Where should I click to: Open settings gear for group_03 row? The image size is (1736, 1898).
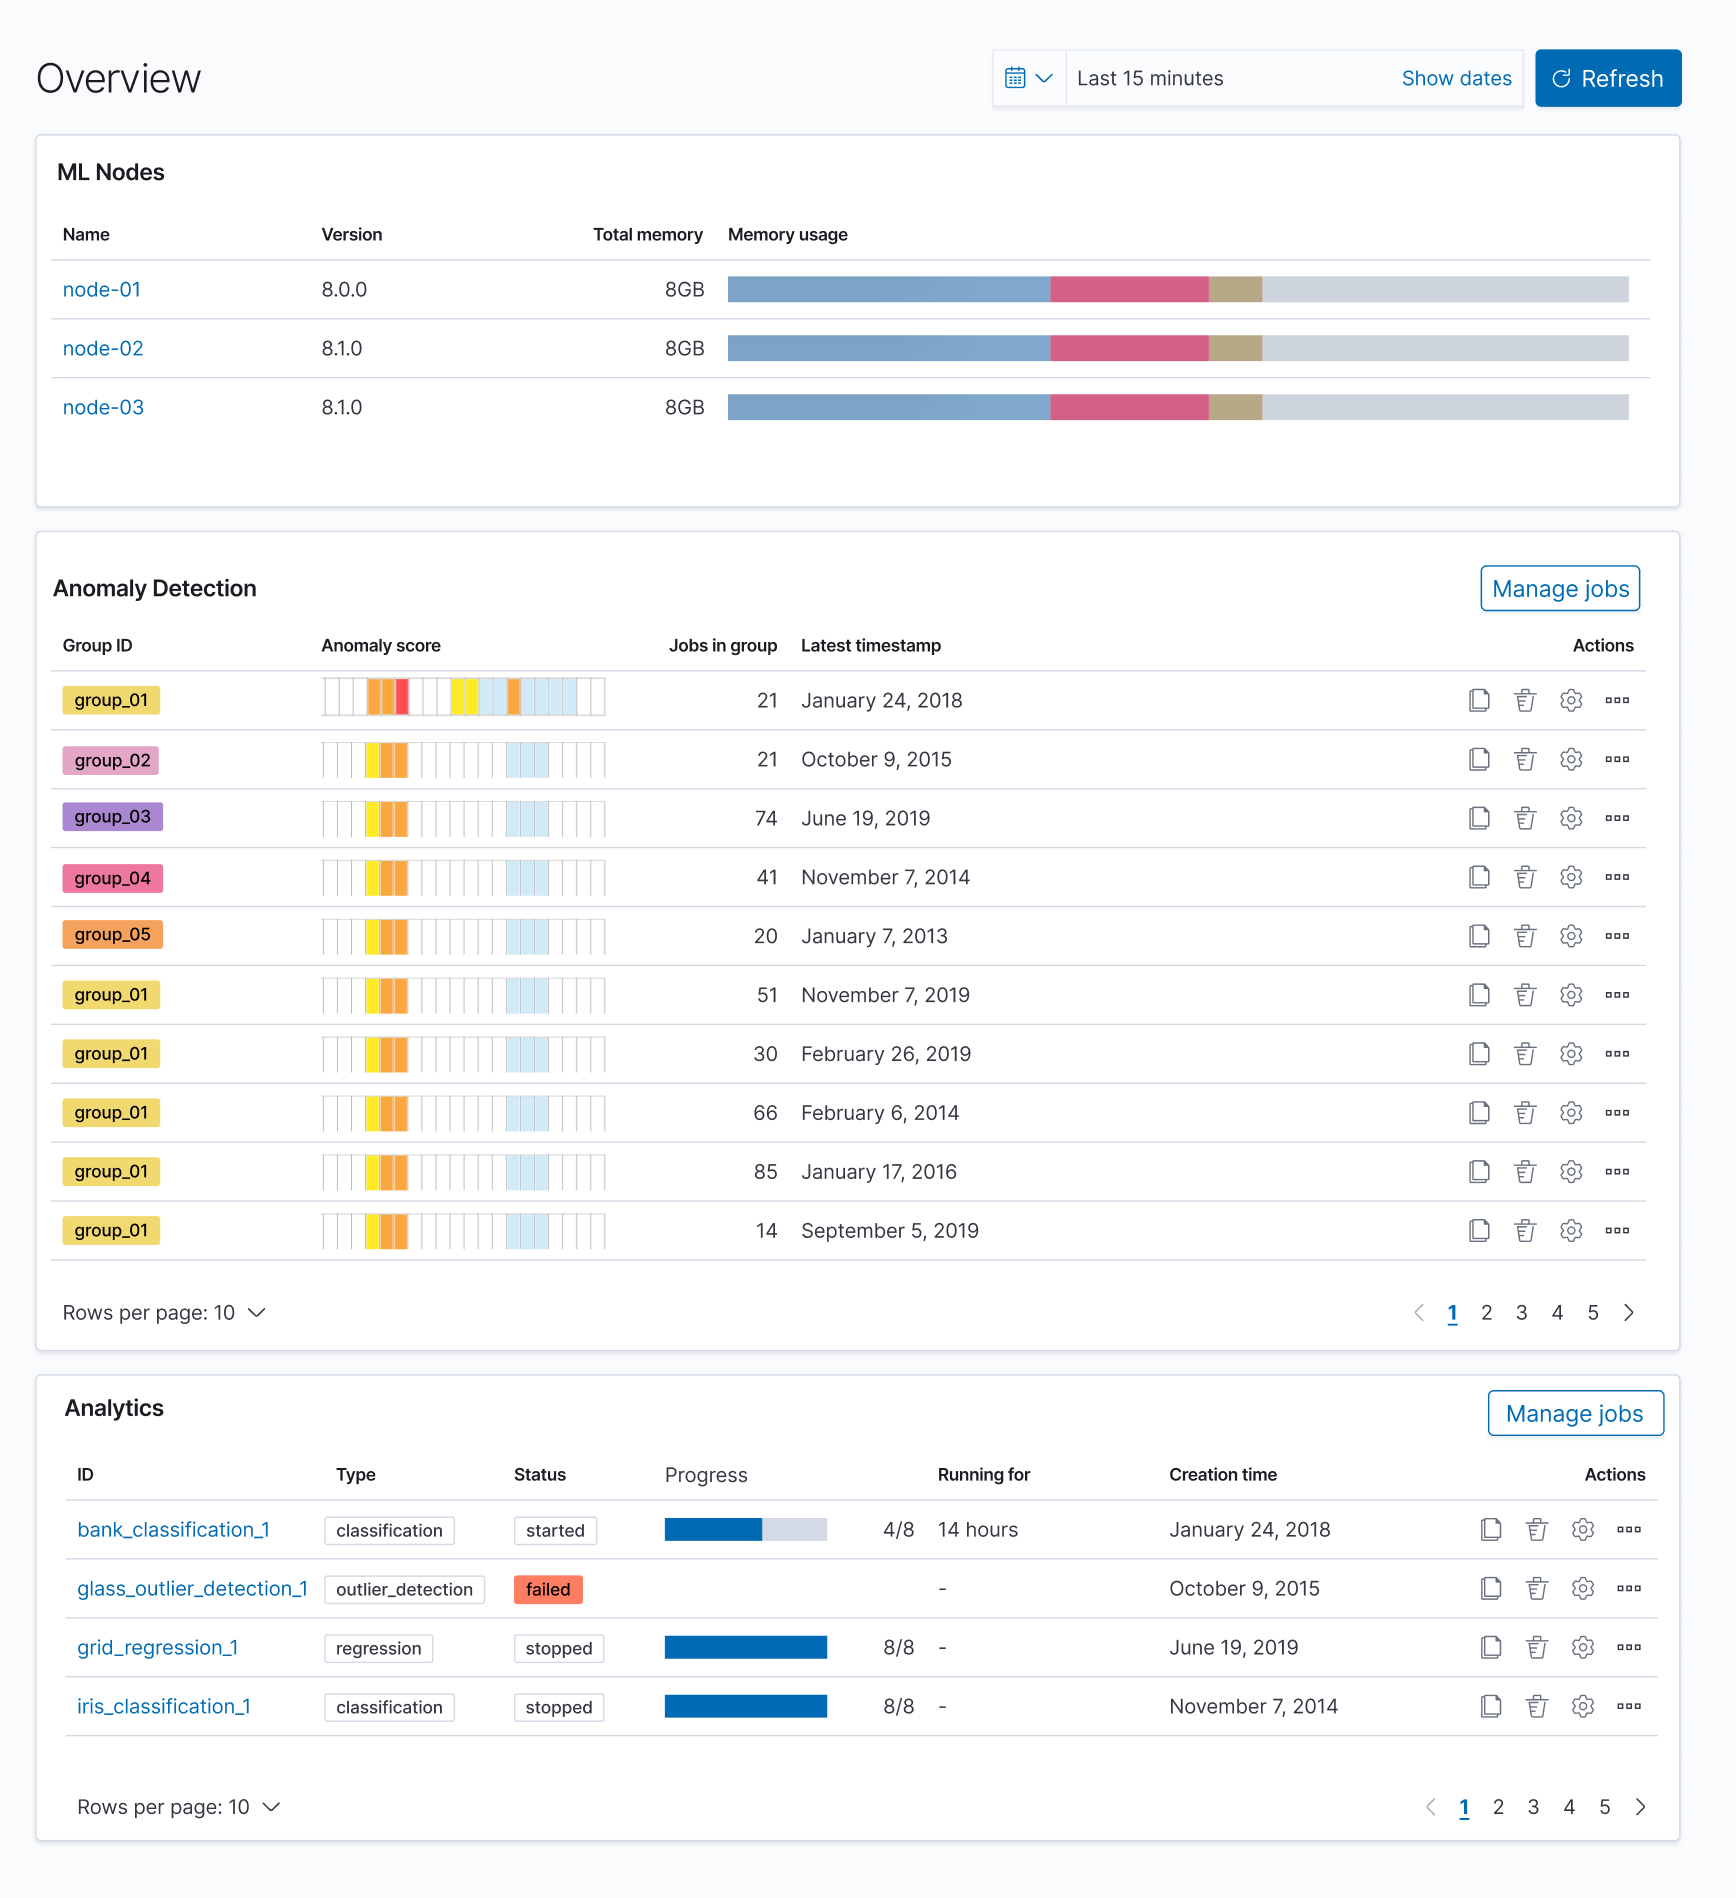pos(1571,818)
